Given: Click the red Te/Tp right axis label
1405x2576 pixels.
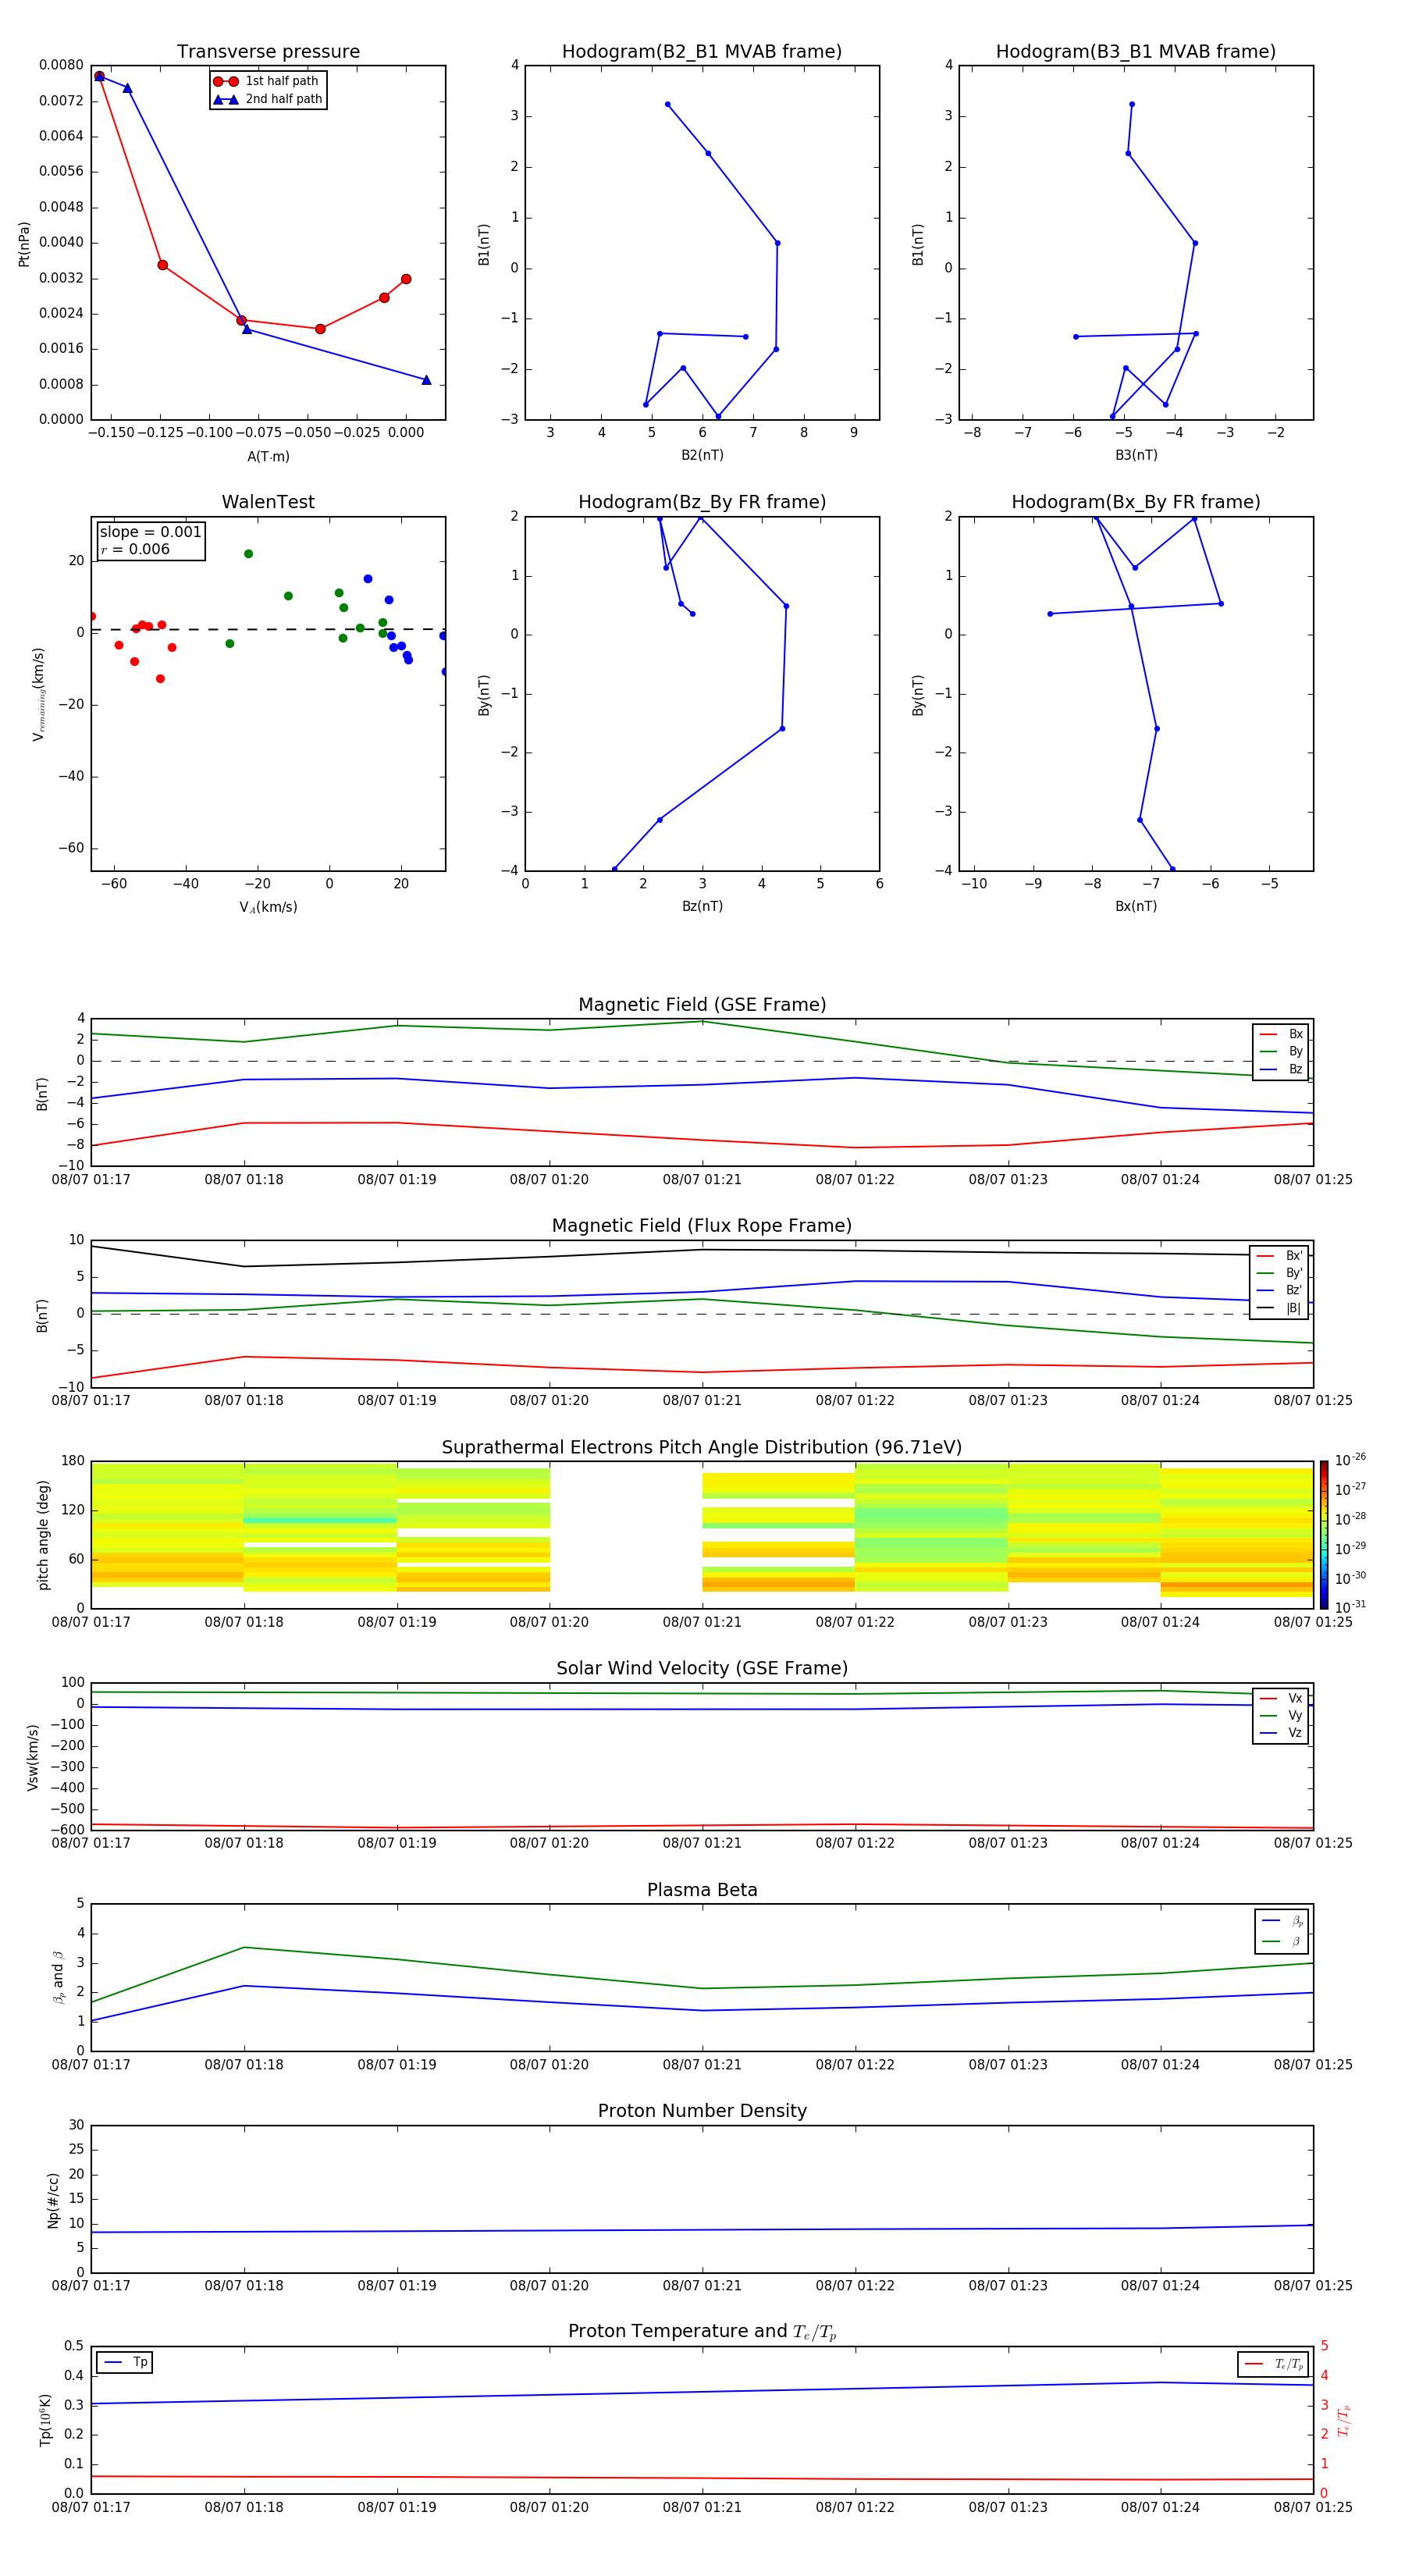Looking at the screenshot, I should [1345, 2420].
